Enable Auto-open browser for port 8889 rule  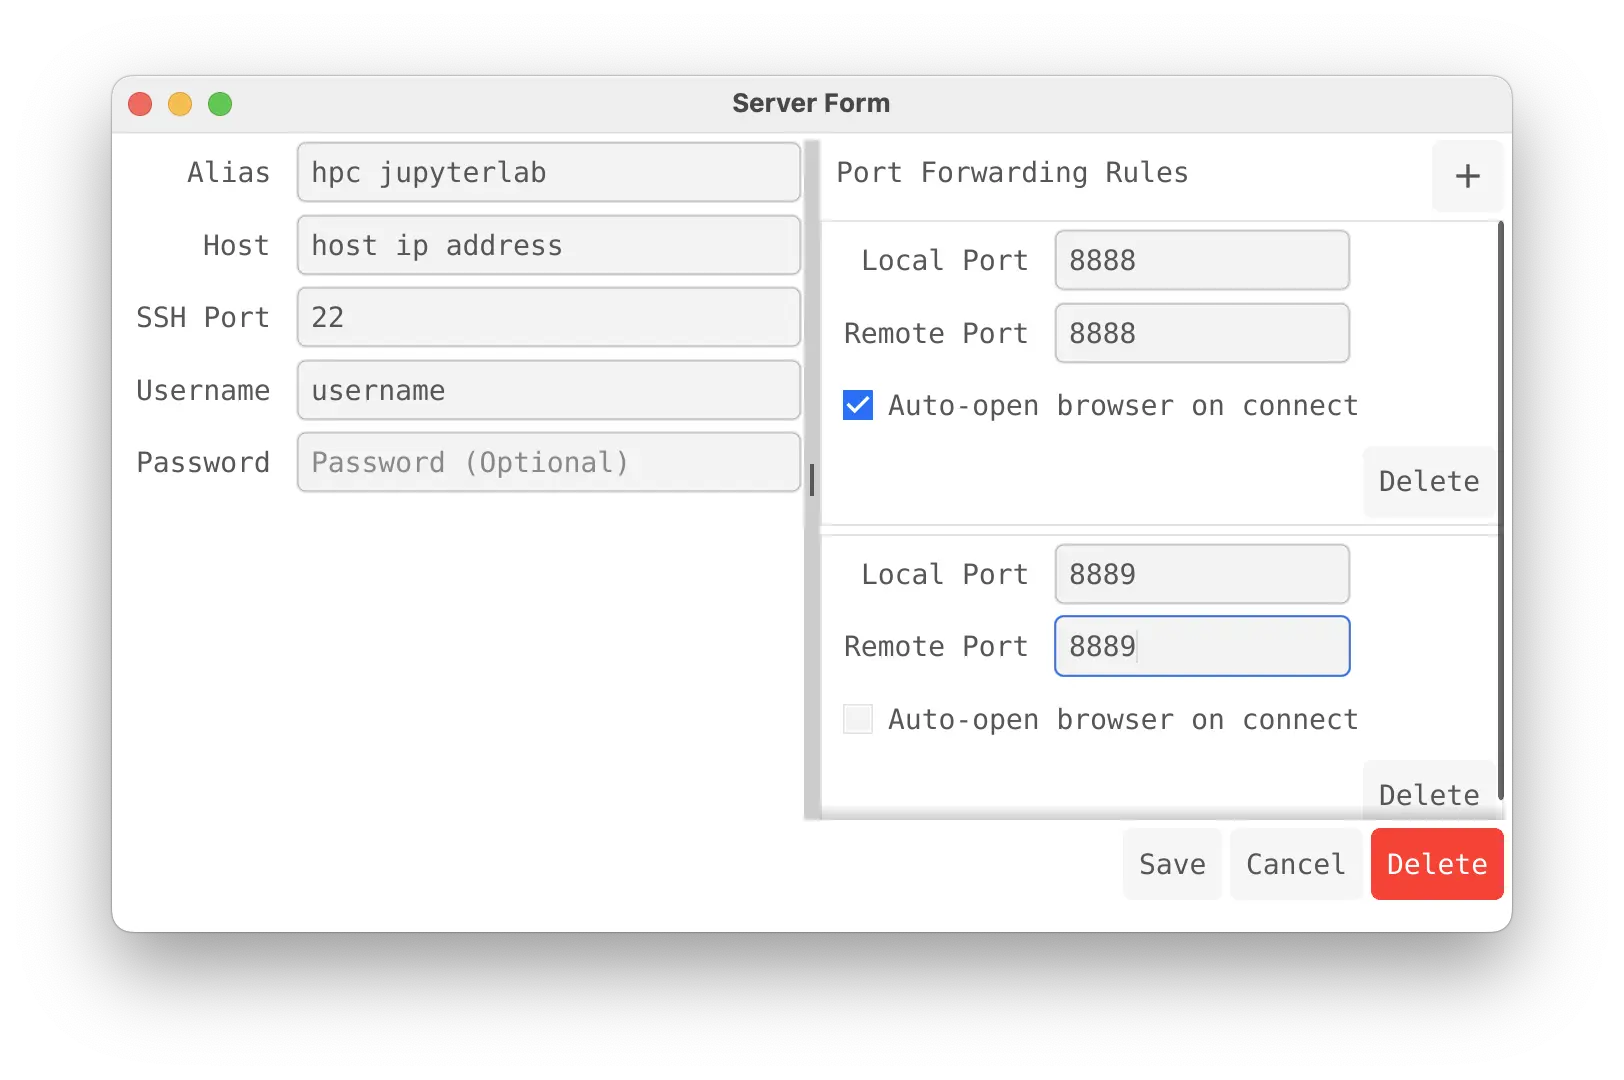[858, 719]
